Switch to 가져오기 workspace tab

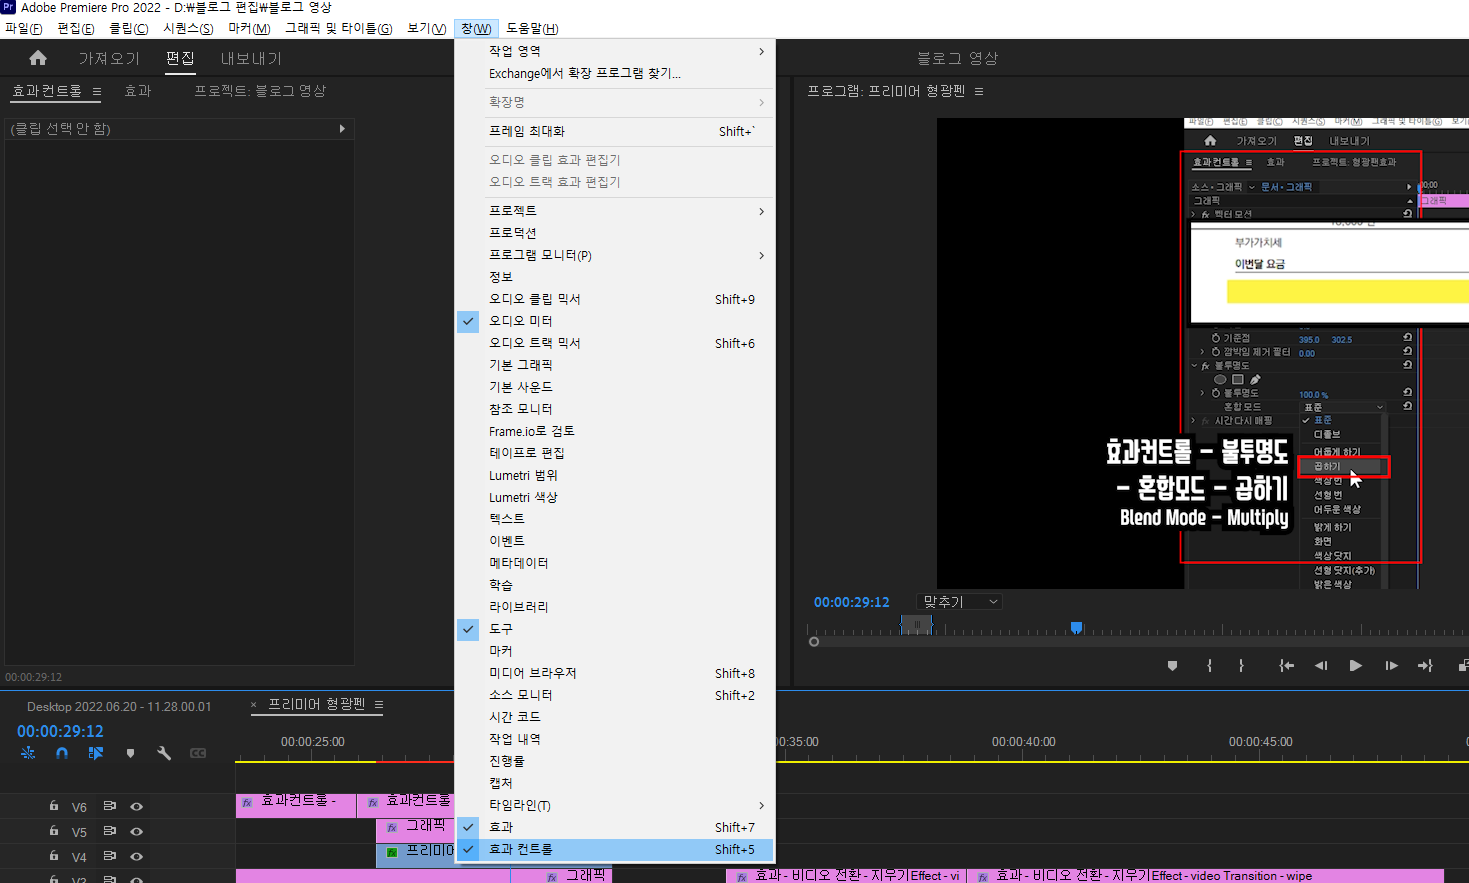(x=109, y=58)
